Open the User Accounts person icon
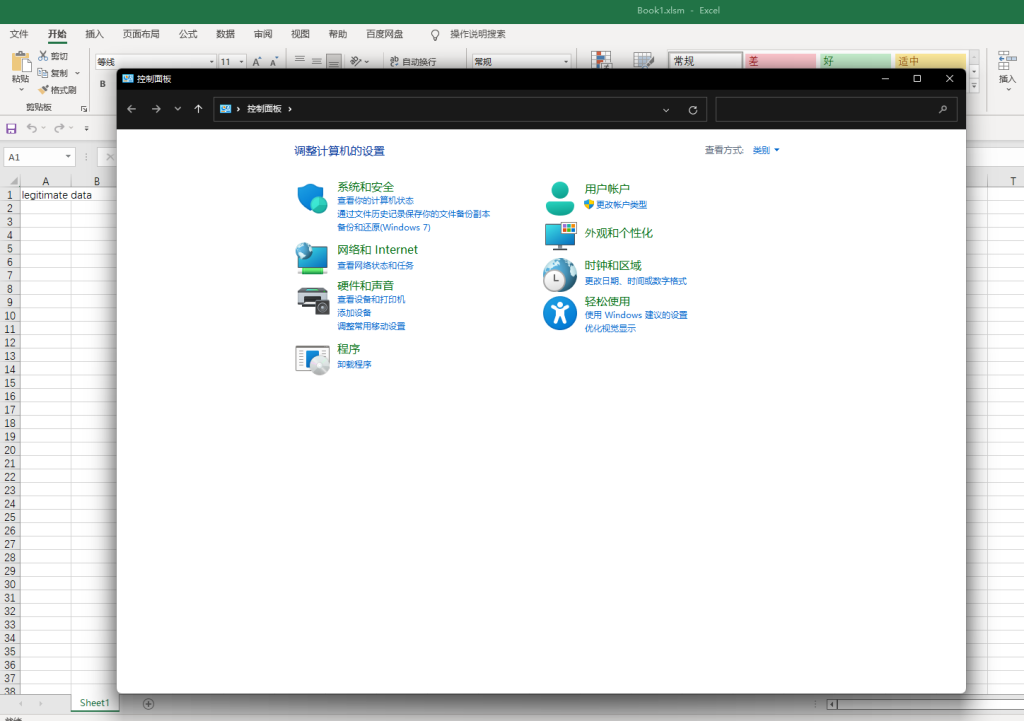 coord(560,199)
